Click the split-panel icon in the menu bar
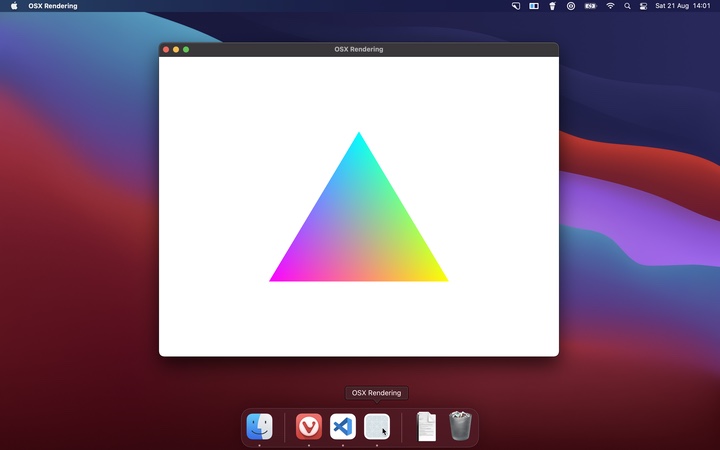The height and width of the screenshot is (450, 720). coord(534,6)
